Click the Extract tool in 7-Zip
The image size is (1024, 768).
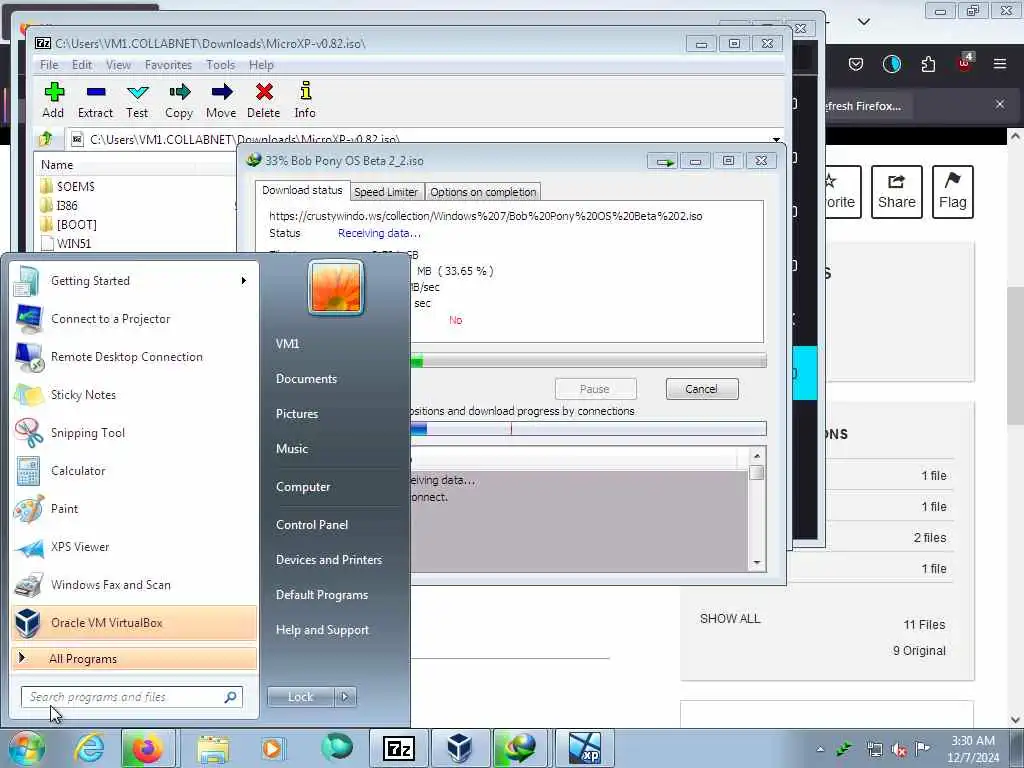[x=95, y=100]
